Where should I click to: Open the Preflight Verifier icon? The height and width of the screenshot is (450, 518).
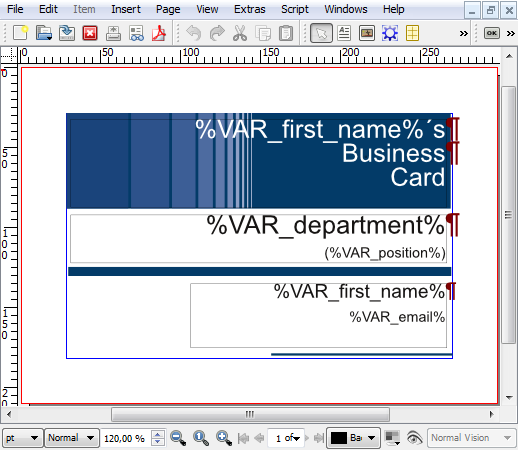pos(136,33)
